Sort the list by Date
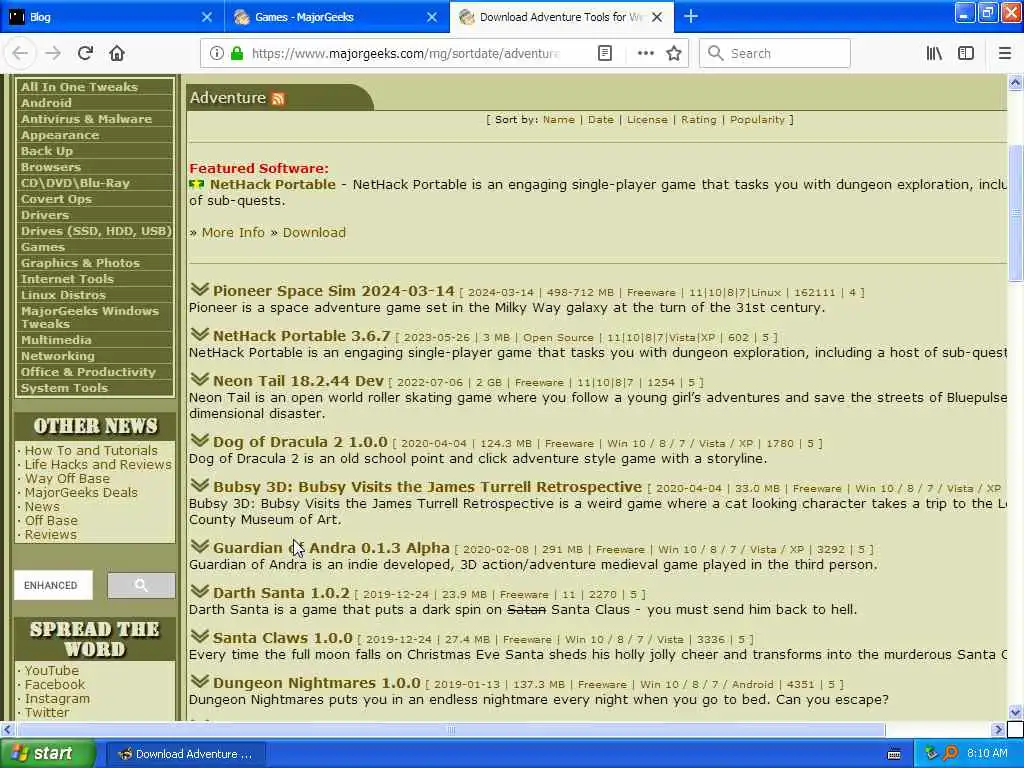Screen dimensions: 1024x768 (600, 120)
